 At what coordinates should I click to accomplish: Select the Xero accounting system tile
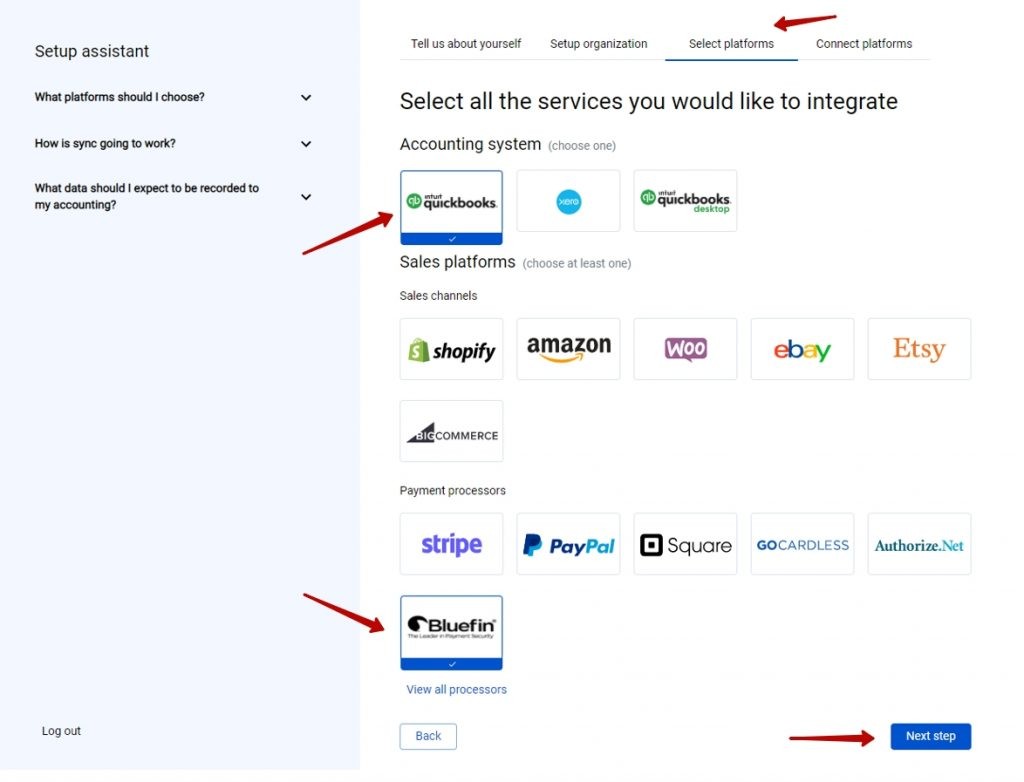pos(568,201)
